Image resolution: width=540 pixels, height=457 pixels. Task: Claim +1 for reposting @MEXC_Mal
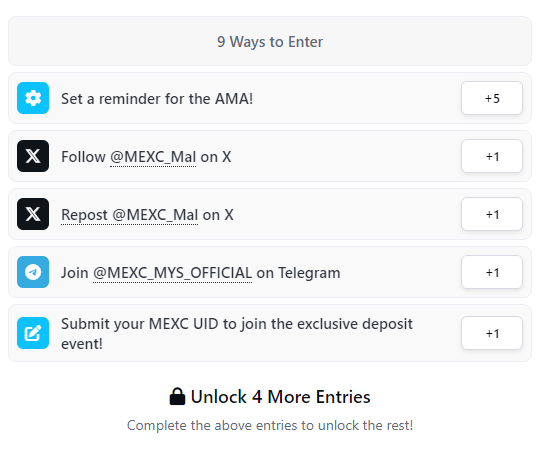coord(492,214)
